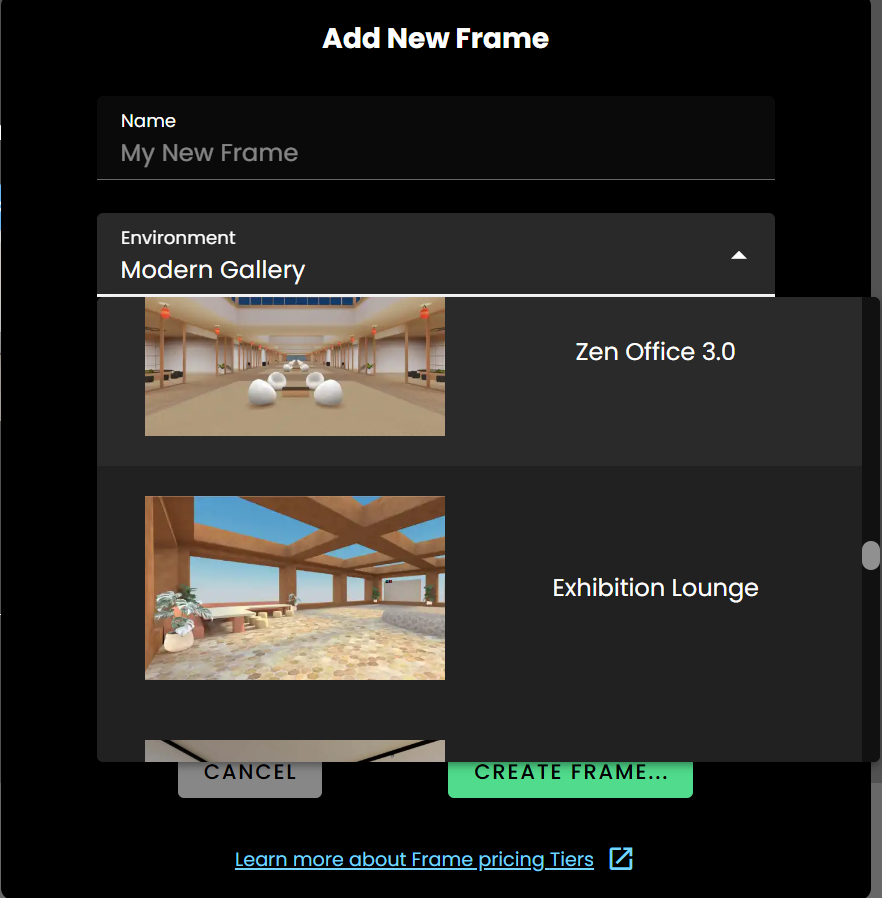The height and width of the screenshot is (898, 882).
Task: Click the scrollbar track above the handle
Action: point(870,420)
